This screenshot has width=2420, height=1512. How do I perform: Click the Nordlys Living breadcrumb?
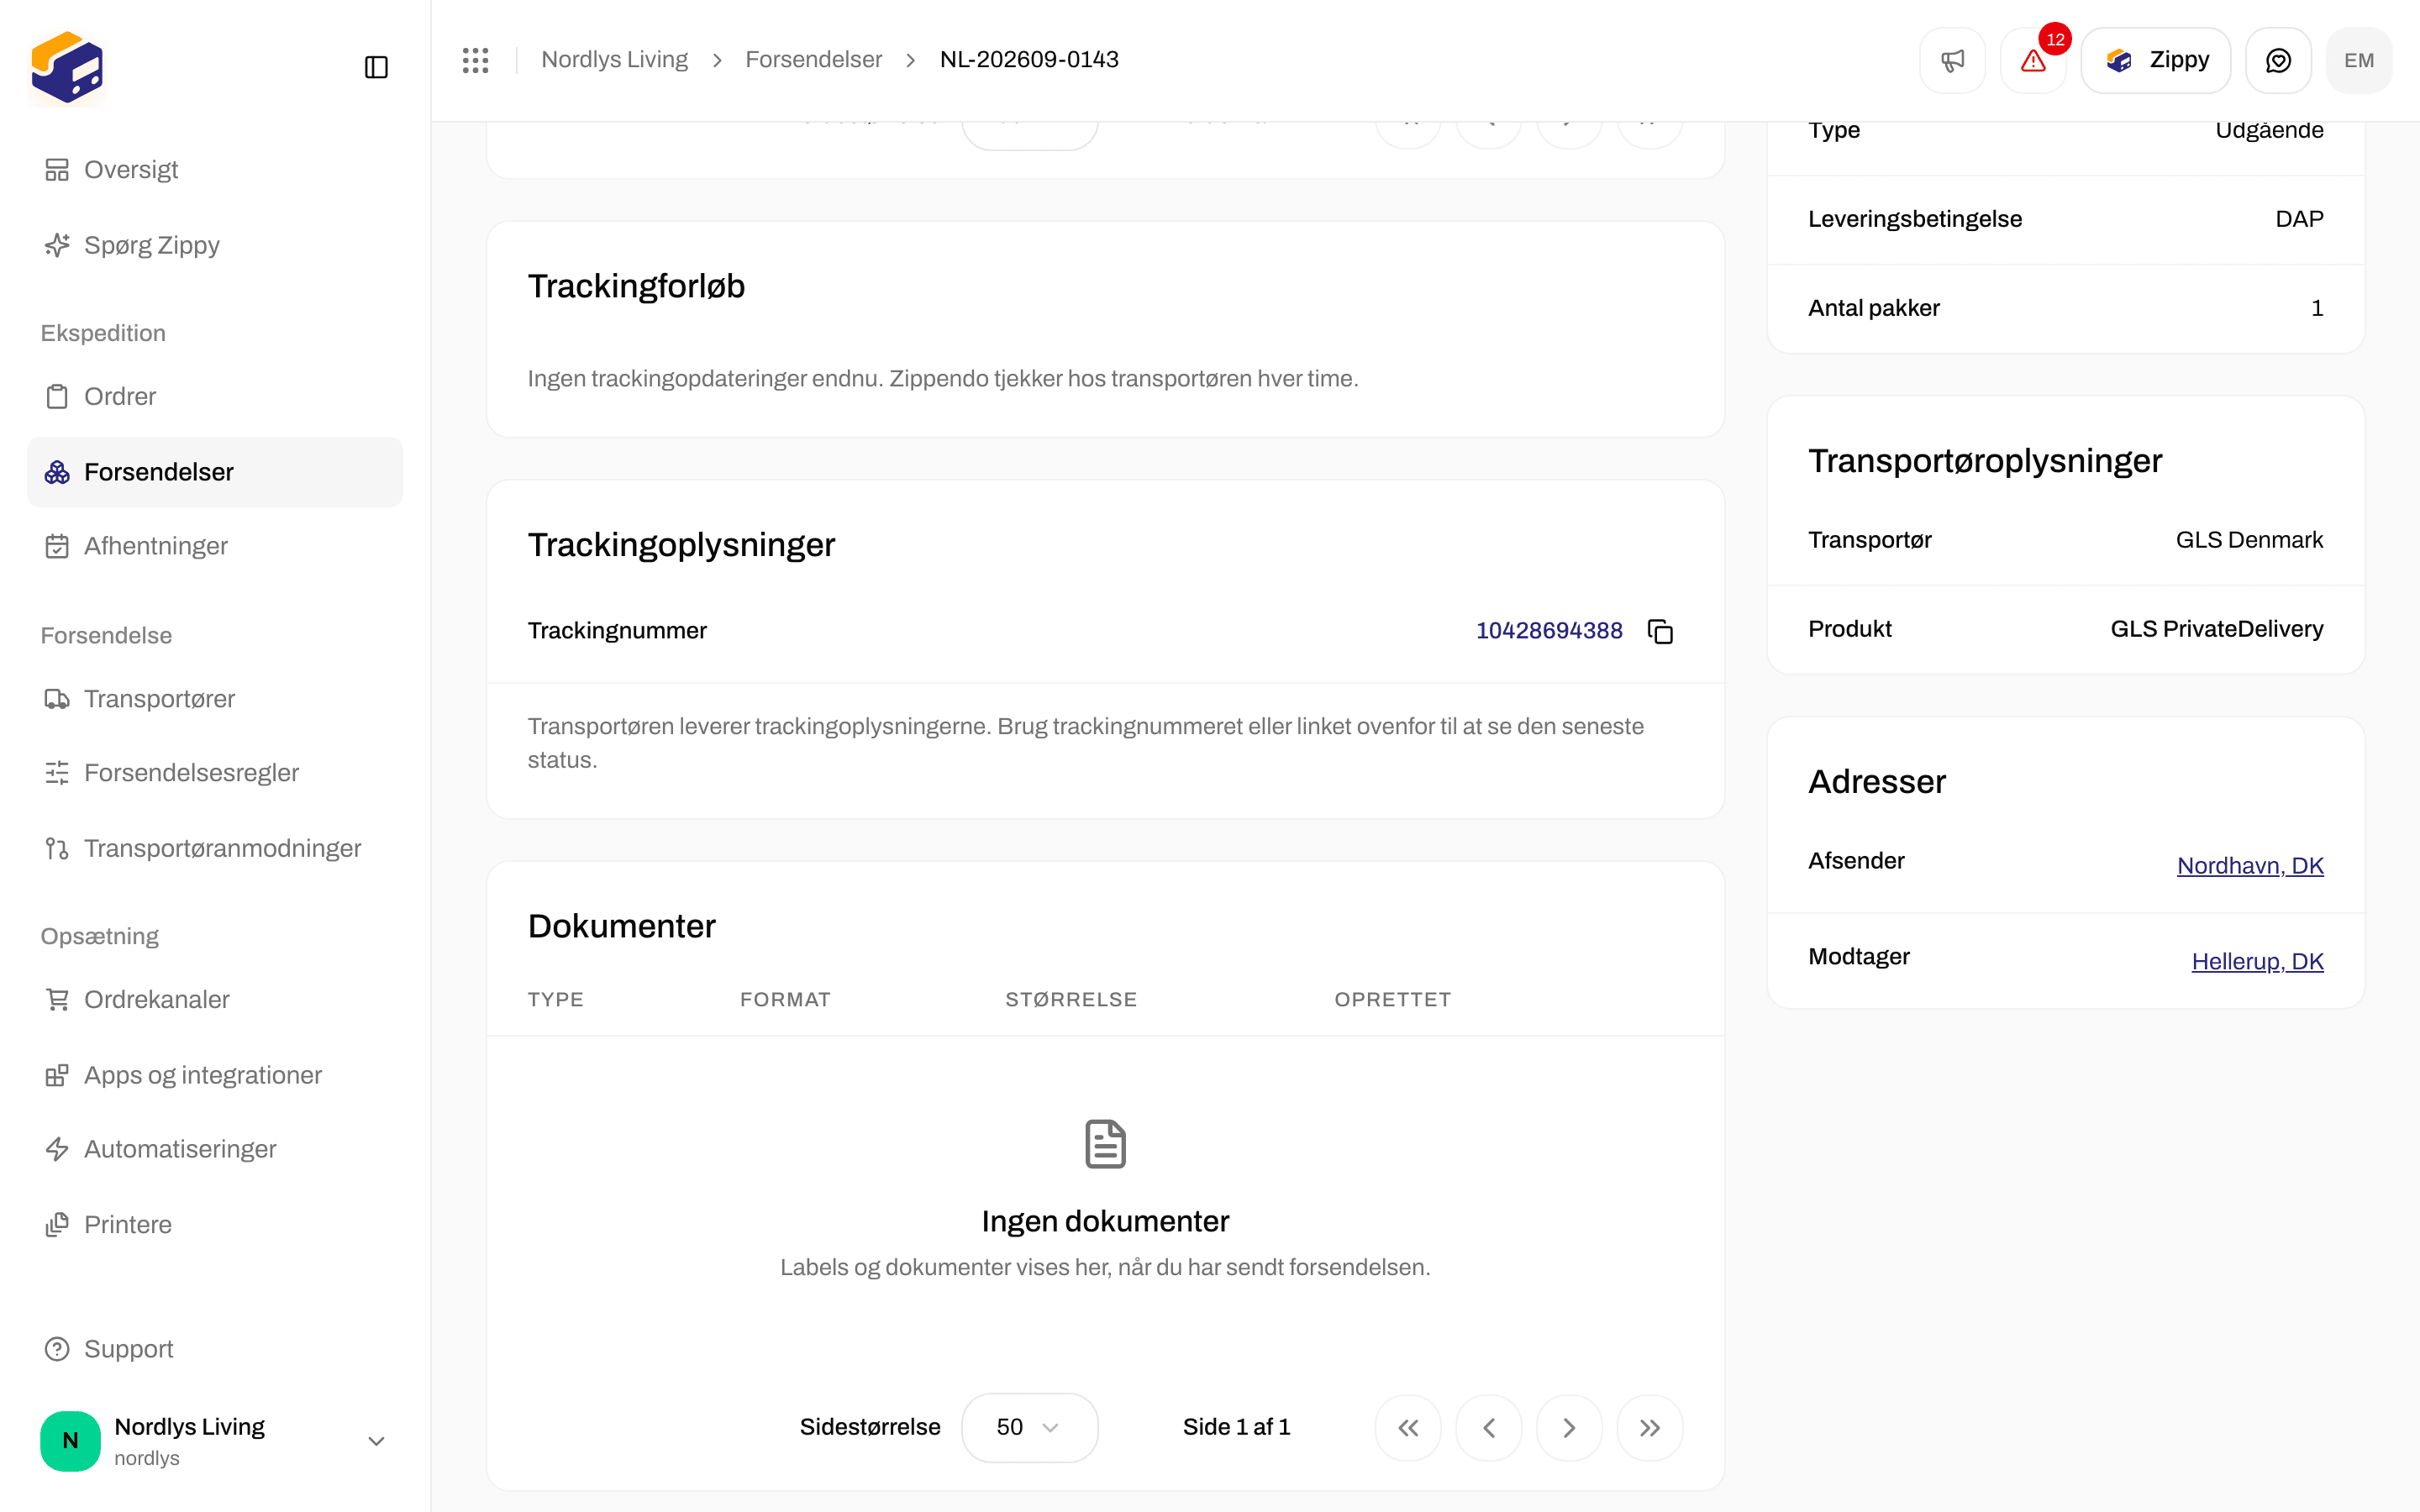tap(614, 60)
